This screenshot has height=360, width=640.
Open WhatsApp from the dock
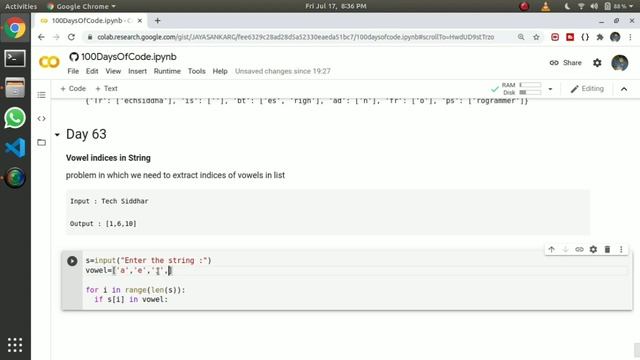[15, 118]
